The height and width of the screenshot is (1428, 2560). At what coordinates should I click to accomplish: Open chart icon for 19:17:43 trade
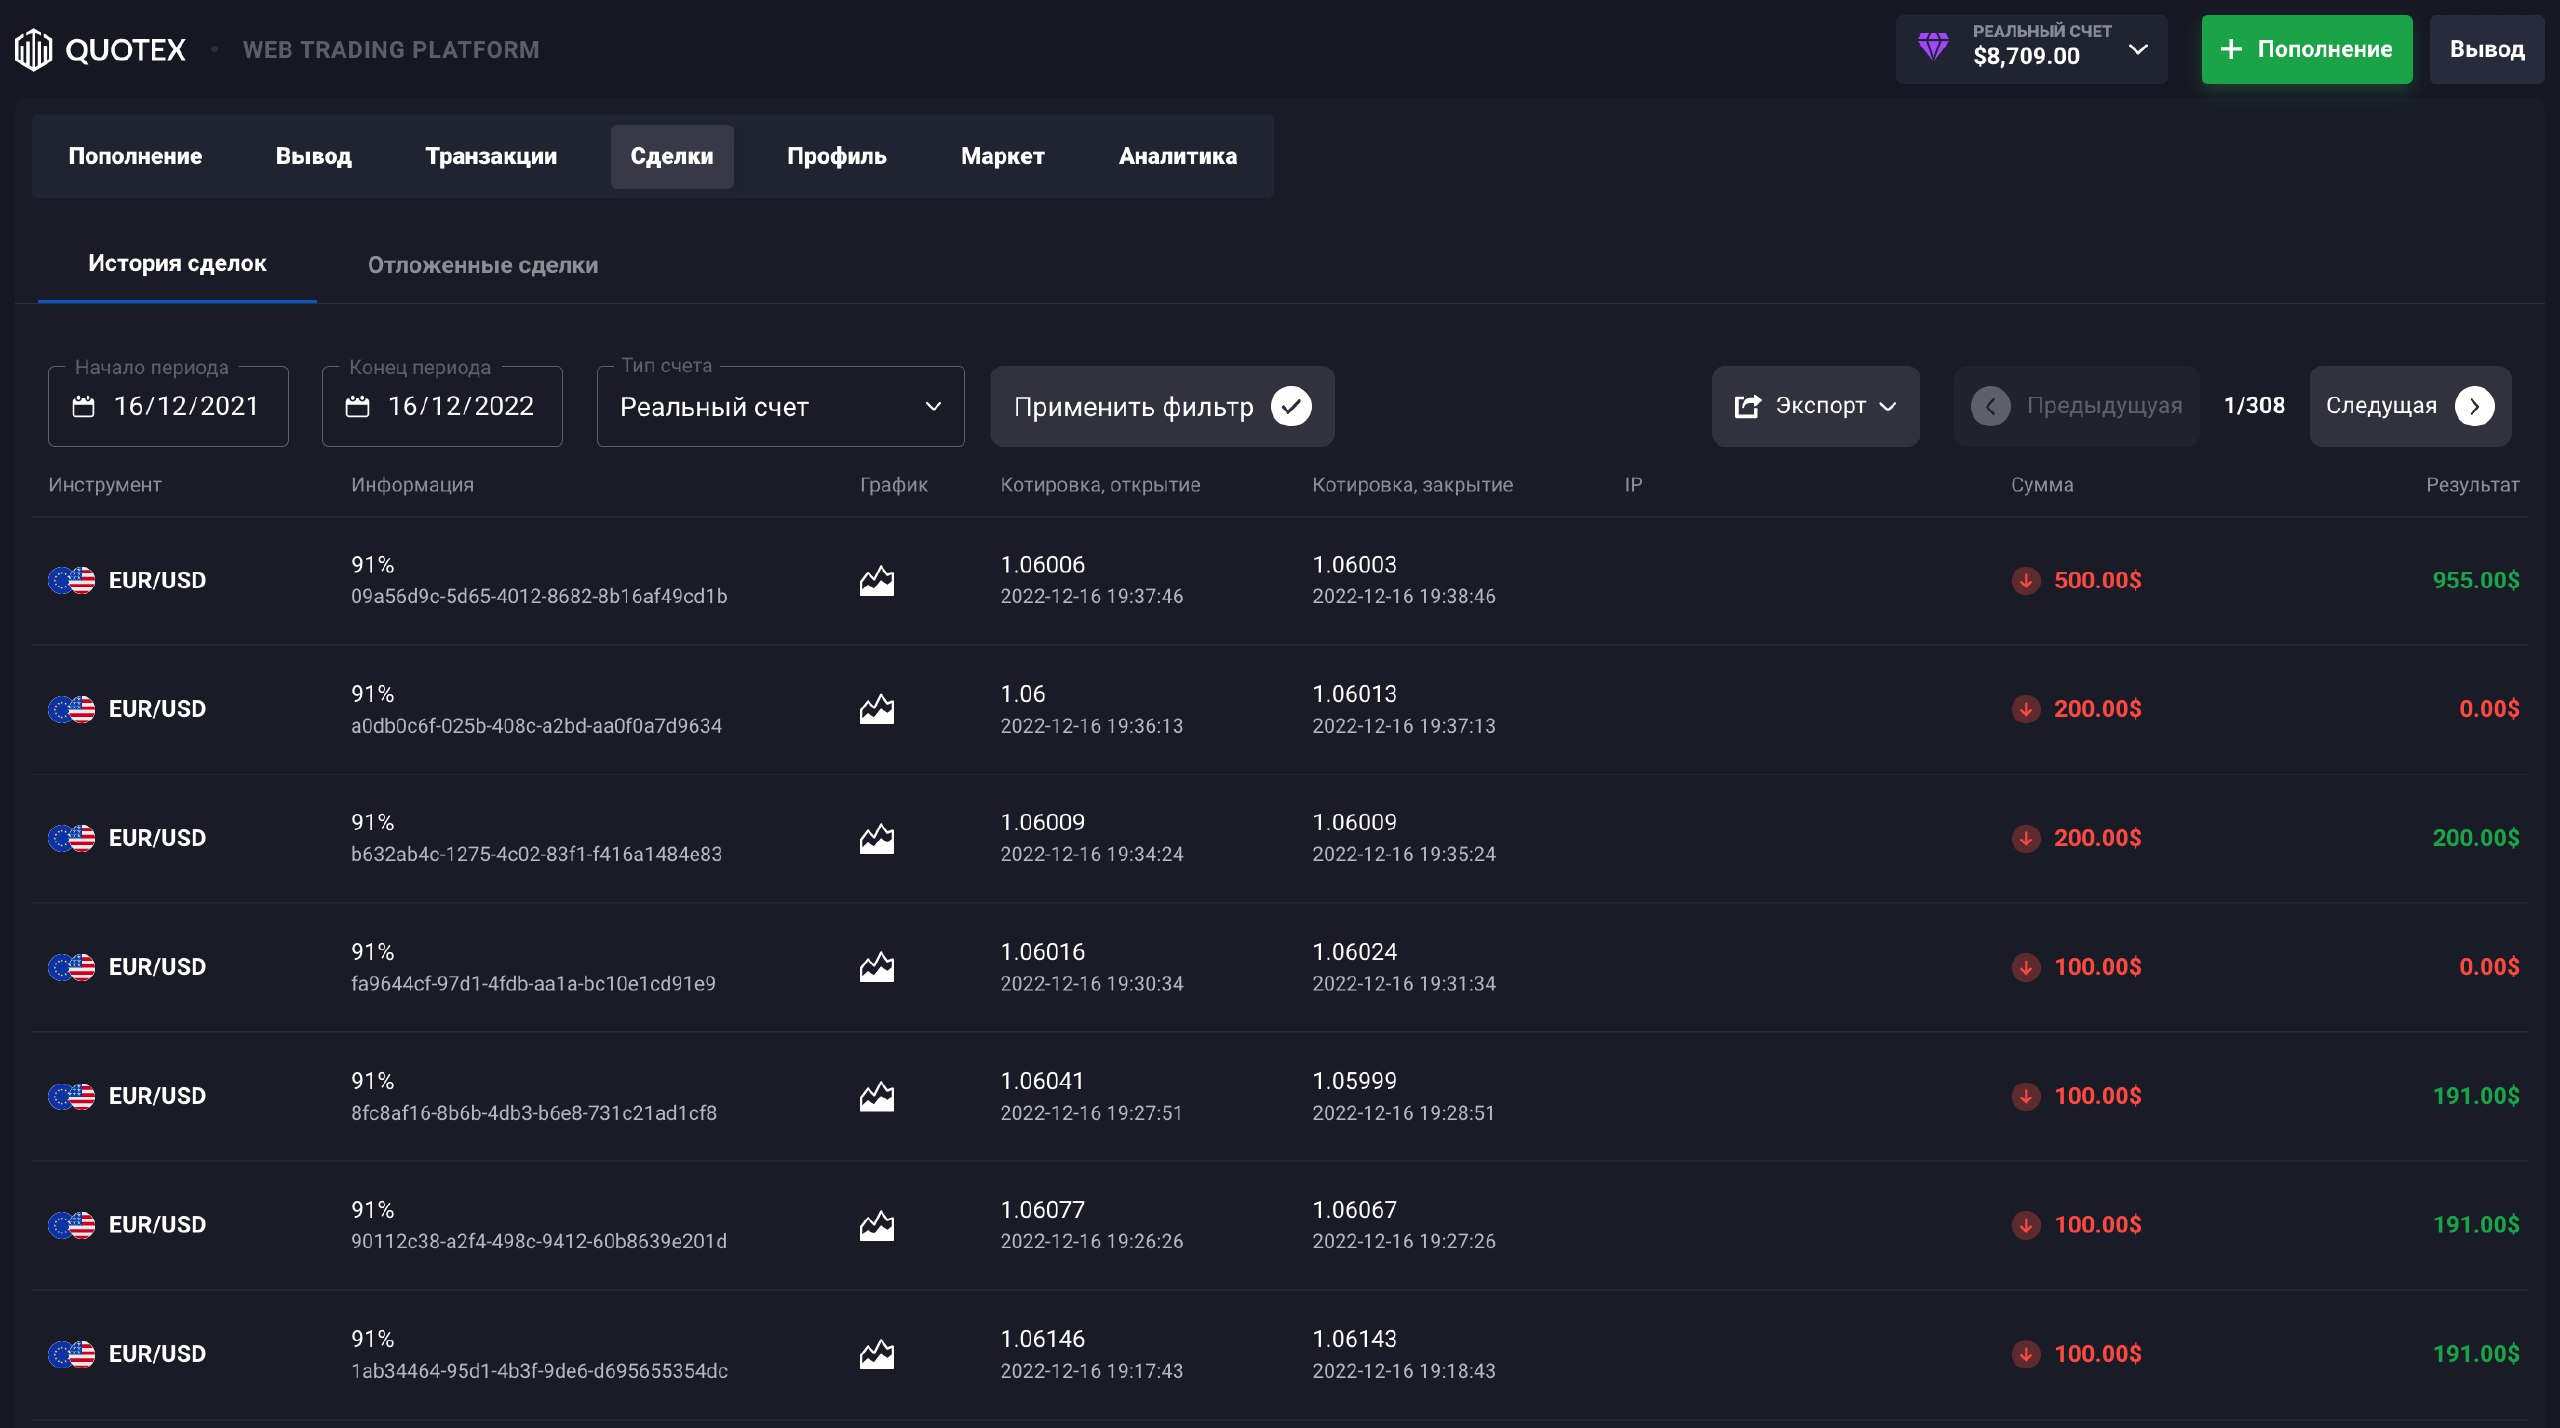click(x=877, y=1354)
